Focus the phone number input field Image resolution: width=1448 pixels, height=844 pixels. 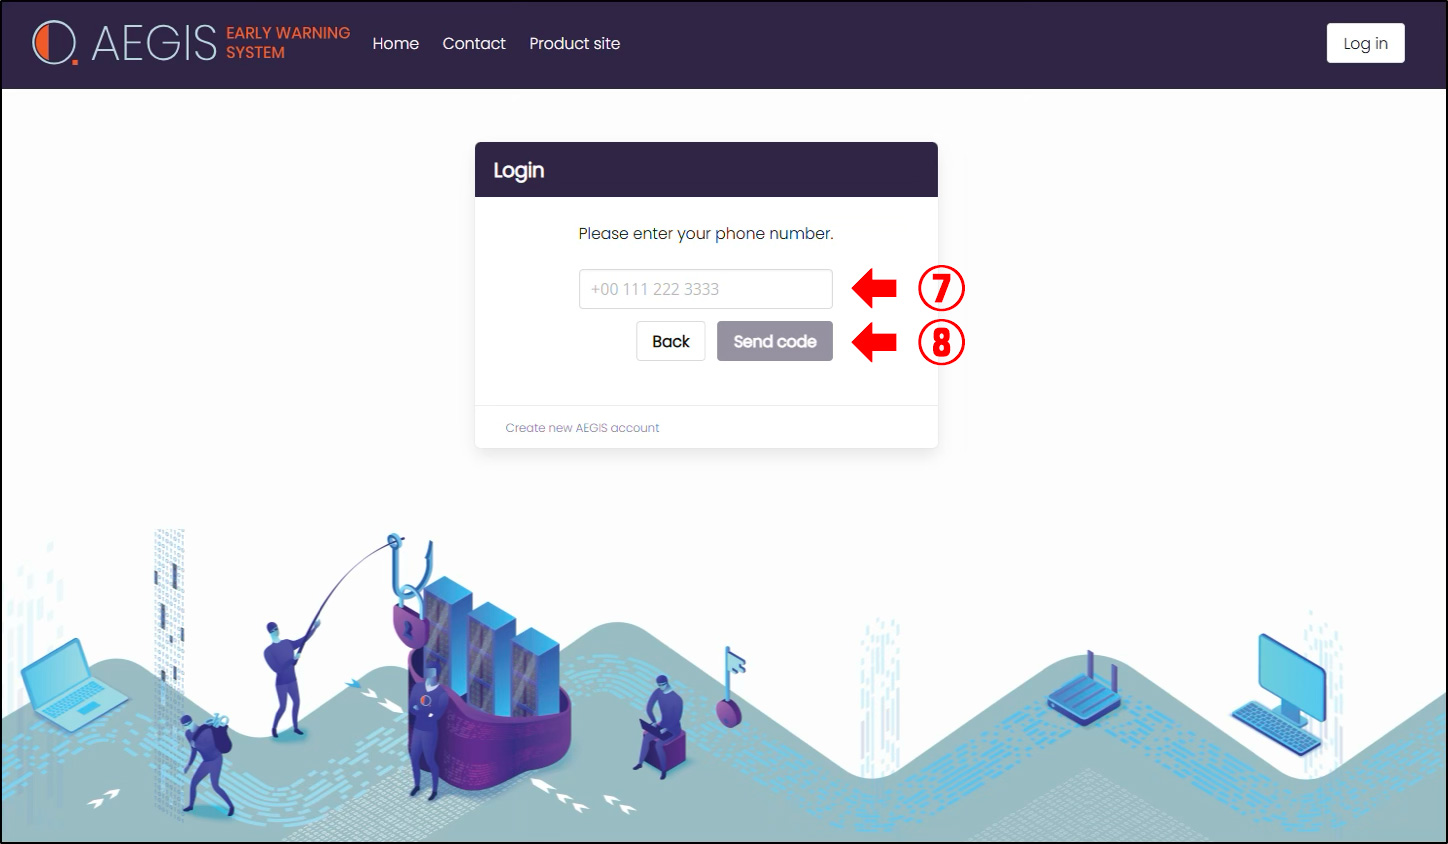(x=706, y=289)
